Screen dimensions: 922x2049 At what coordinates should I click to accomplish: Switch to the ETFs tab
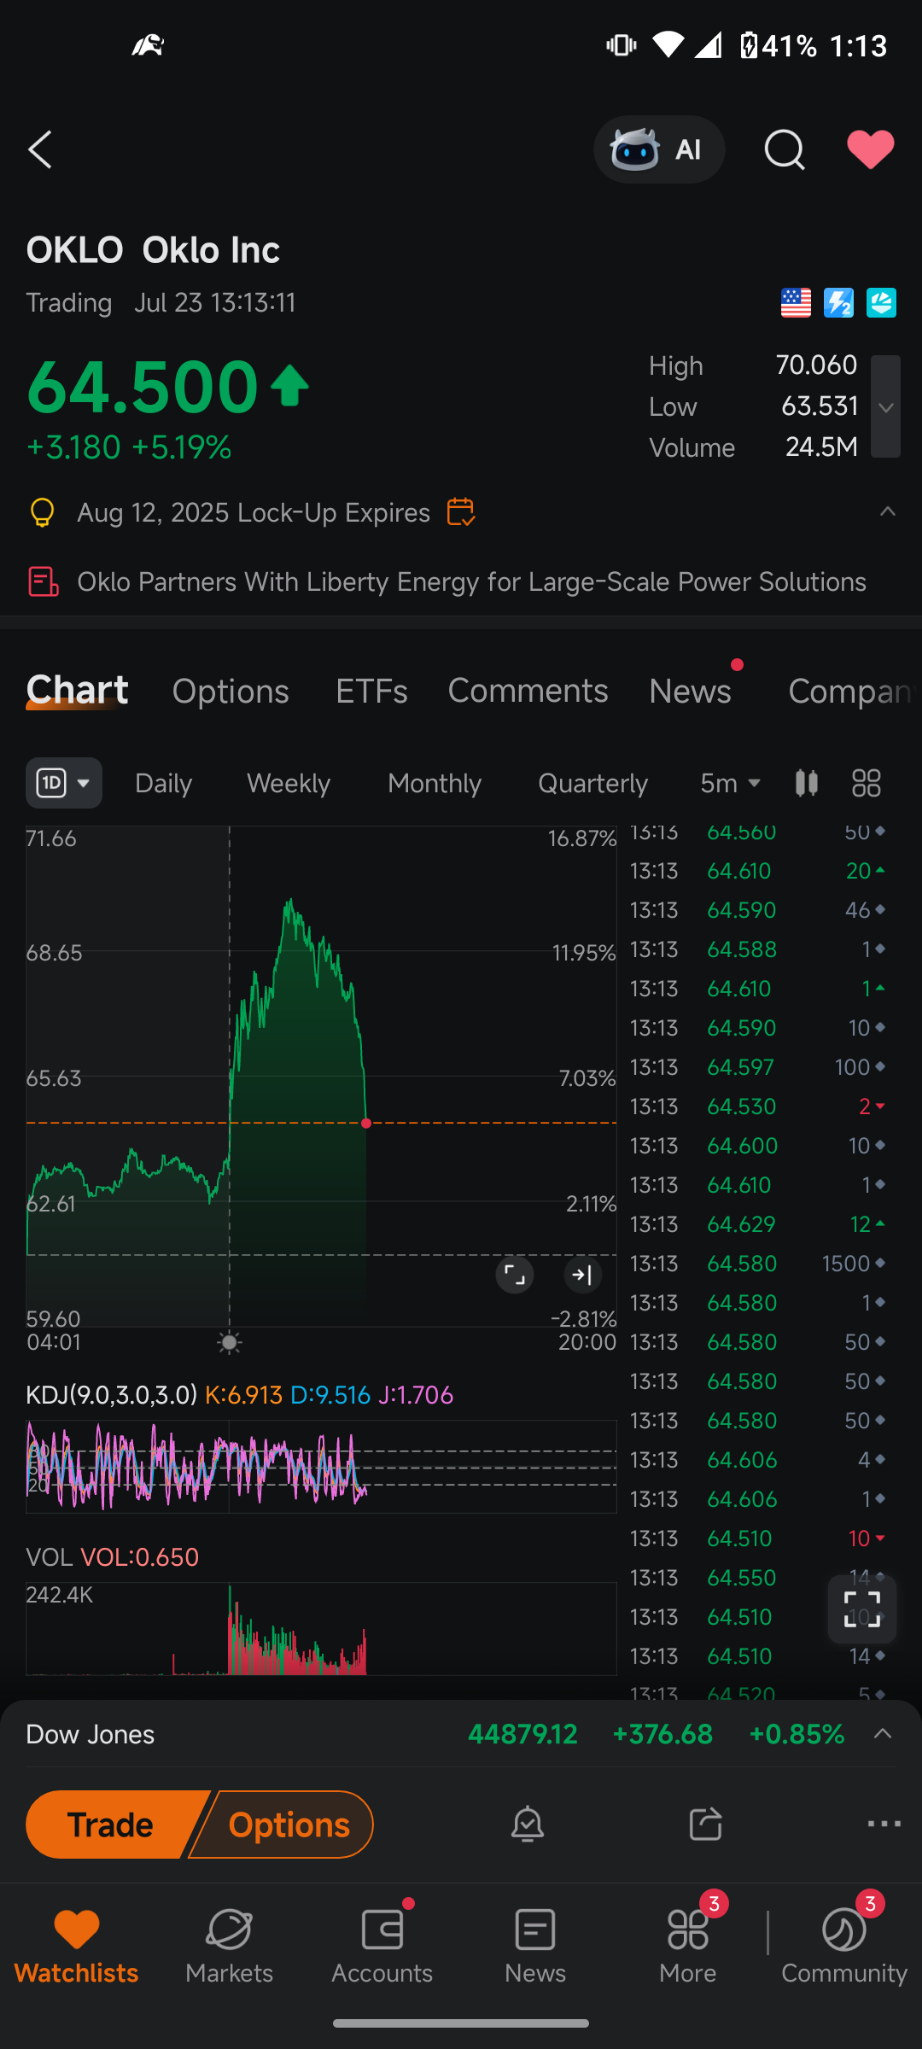pos(372,691)
